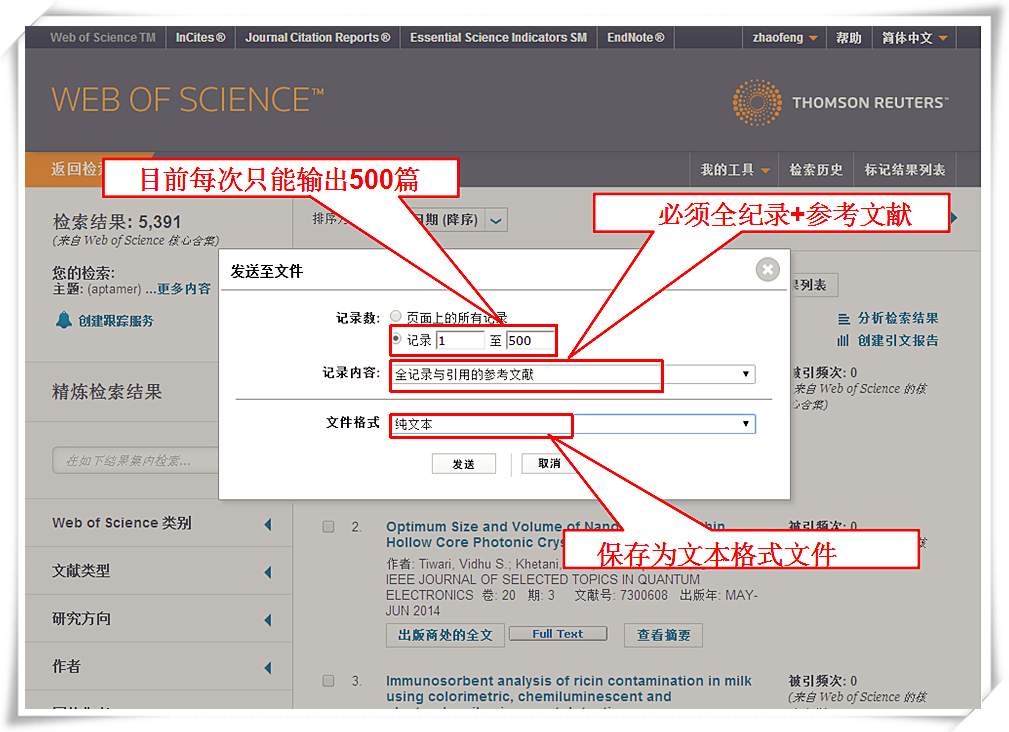Image resolution: width=1009 pixels, height=732 pixels.
Task: Open 检索历史
Action: tap(815, 170)
